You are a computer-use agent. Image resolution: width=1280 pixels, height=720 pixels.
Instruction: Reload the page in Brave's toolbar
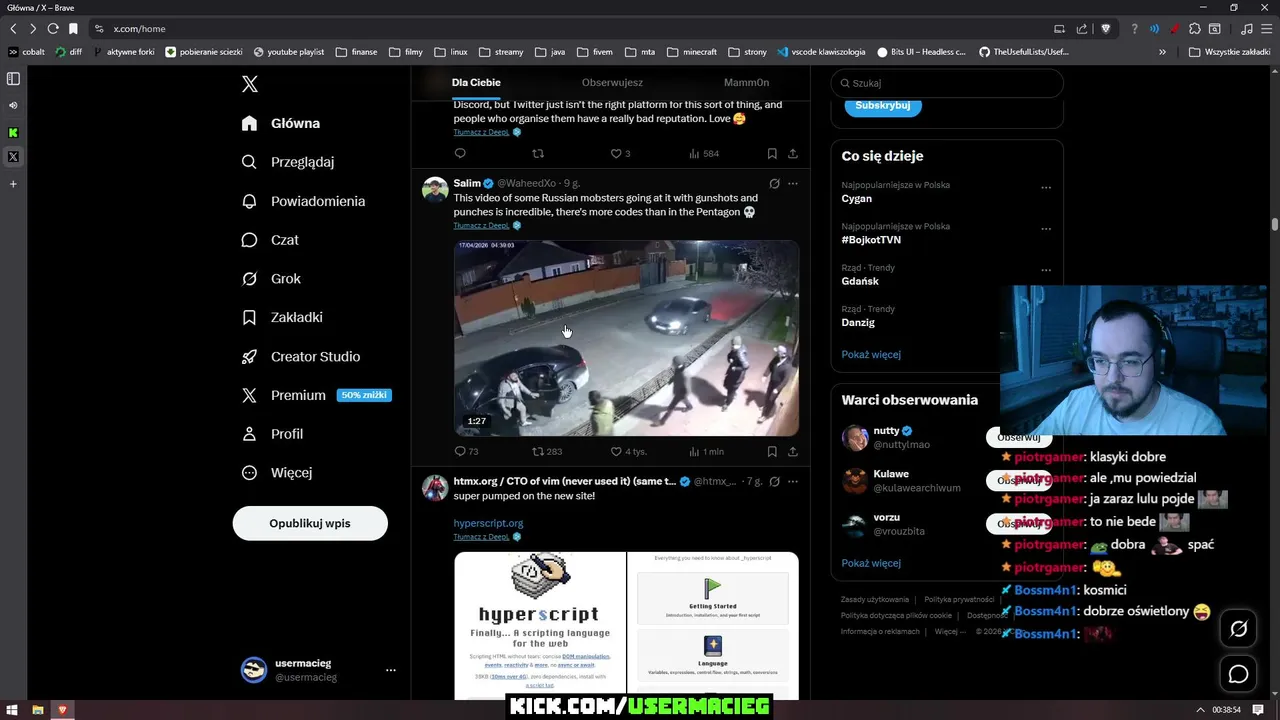[53, 29]
